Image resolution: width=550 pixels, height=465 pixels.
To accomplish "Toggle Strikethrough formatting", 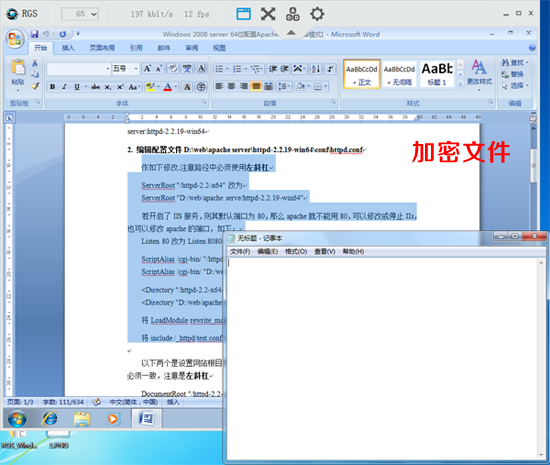I will pos(95,87).
